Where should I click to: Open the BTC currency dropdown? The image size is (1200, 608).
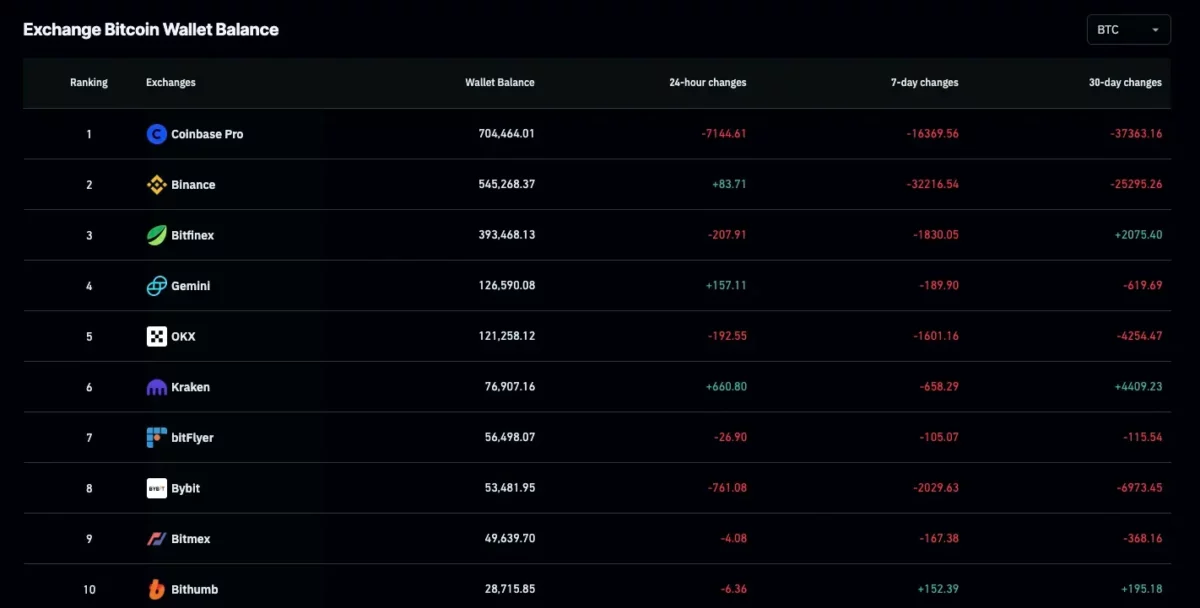point(1128,30)
